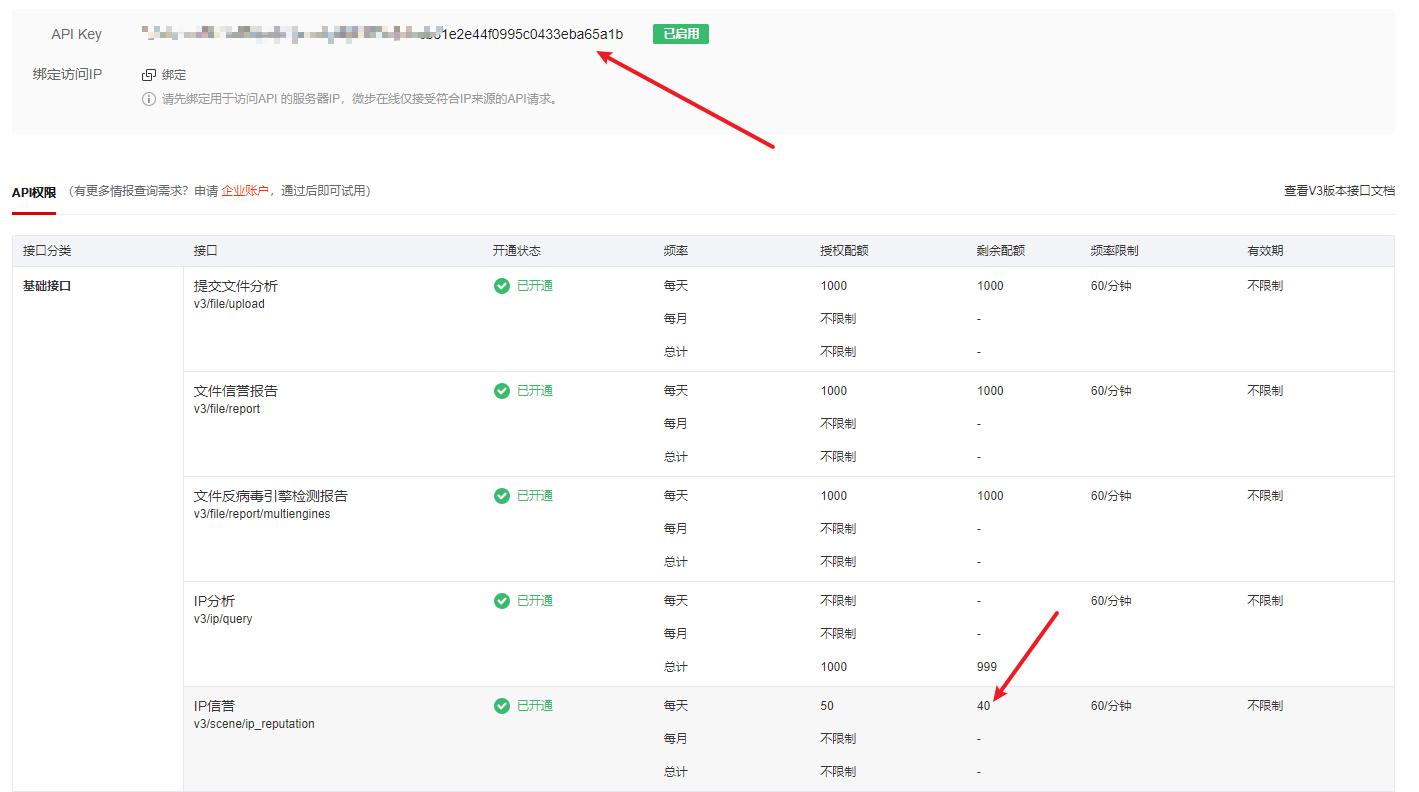Click the 接口分类 column header
The image size is (1419, 792).
[47, 251]
